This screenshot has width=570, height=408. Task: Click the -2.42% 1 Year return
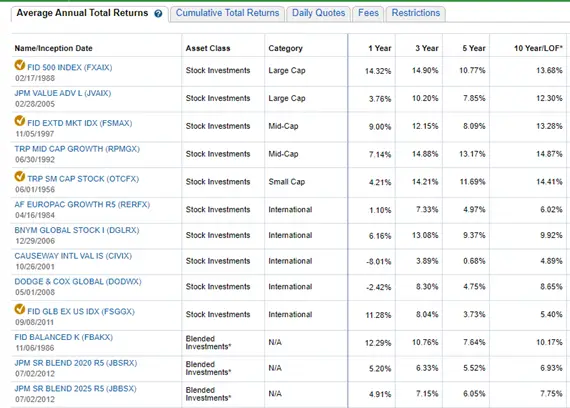[379, 287]
